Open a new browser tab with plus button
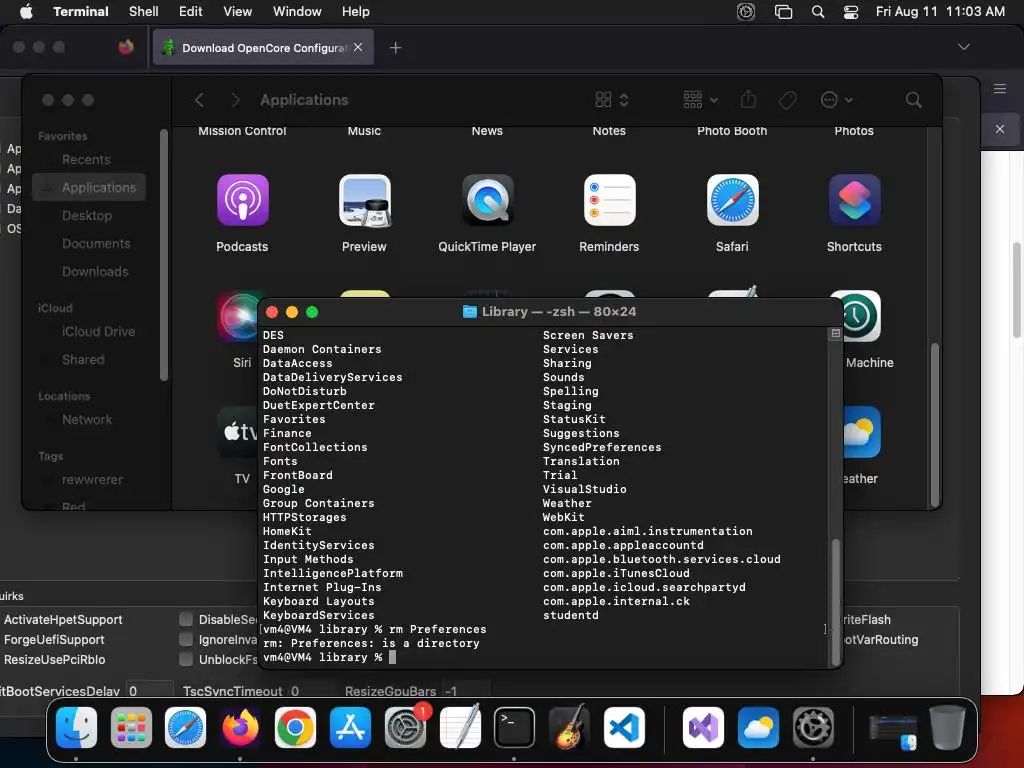 (x=395, y=47)
